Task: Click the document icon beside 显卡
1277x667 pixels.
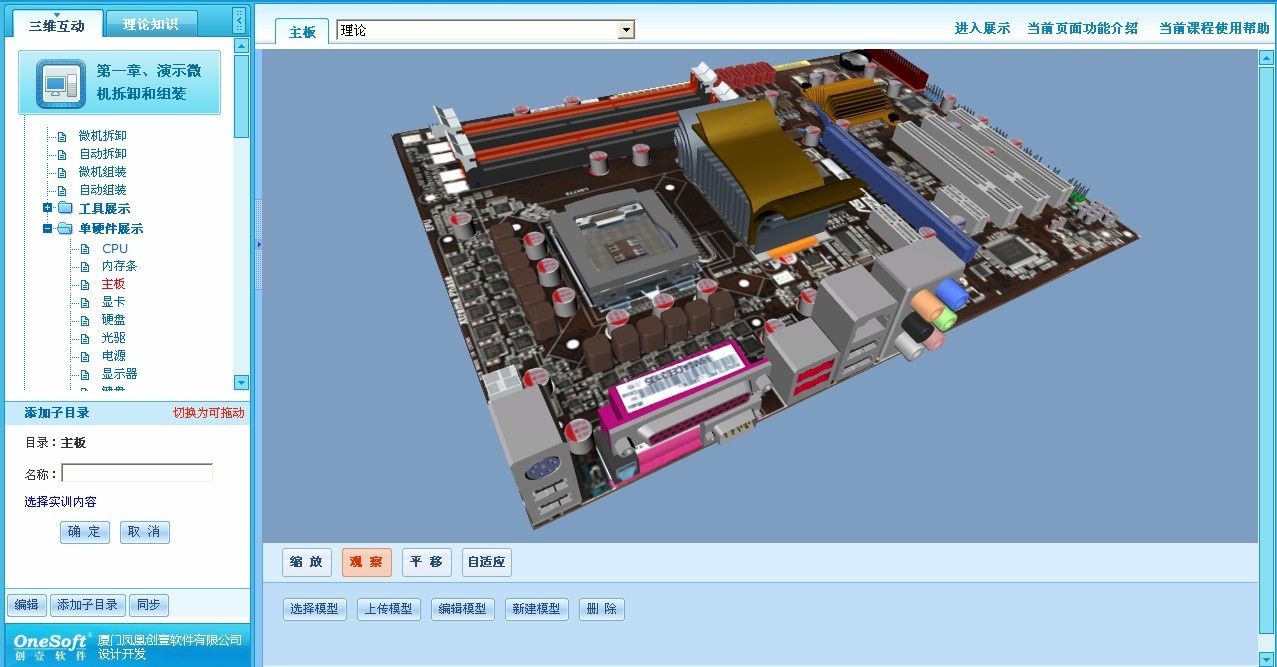Action: click(x=85, y=302)
